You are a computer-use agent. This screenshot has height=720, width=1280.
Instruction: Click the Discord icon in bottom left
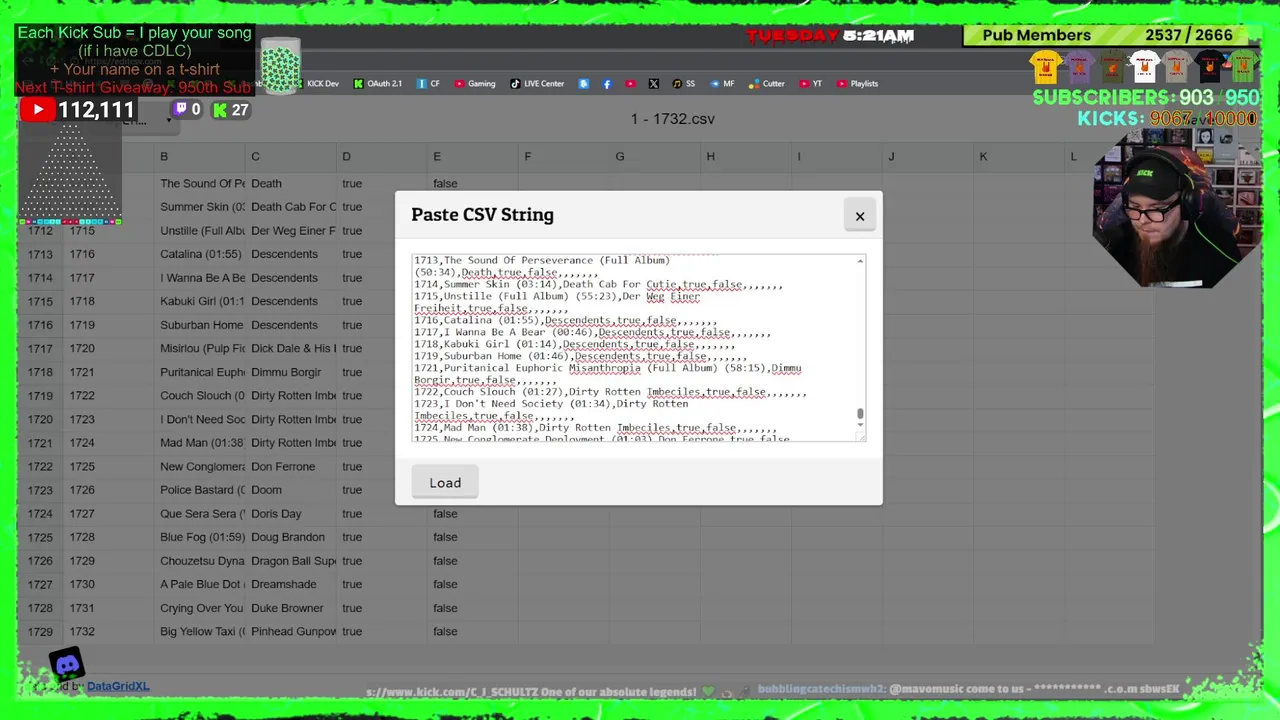coord(67,665)
